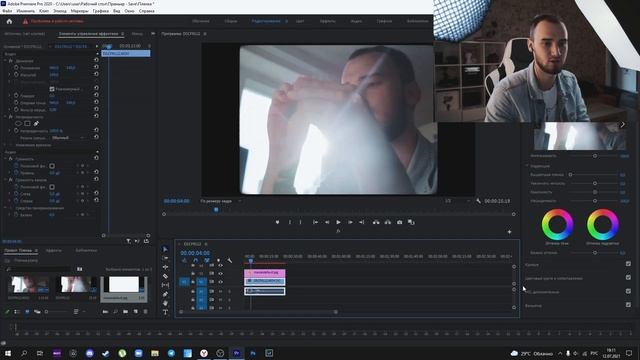Image resolution: width=640 pixels, height=360 pixels.
Task: Toggle Bypass checkbox under Channel Volume
Action: (x=52, y=187)
